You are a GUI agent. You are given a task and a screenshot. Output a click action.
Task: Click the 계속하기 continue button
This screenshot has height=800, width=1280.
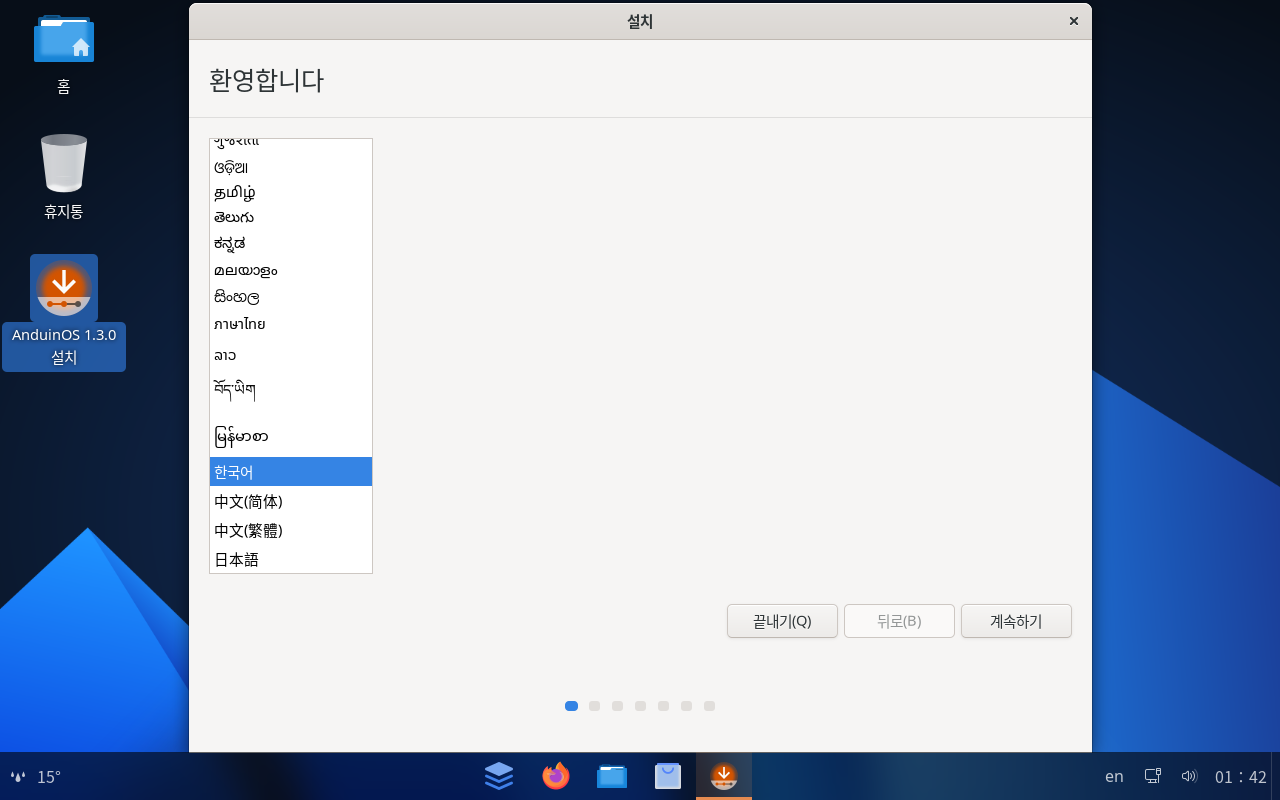pyautogui.click(x=1016, y=621)
